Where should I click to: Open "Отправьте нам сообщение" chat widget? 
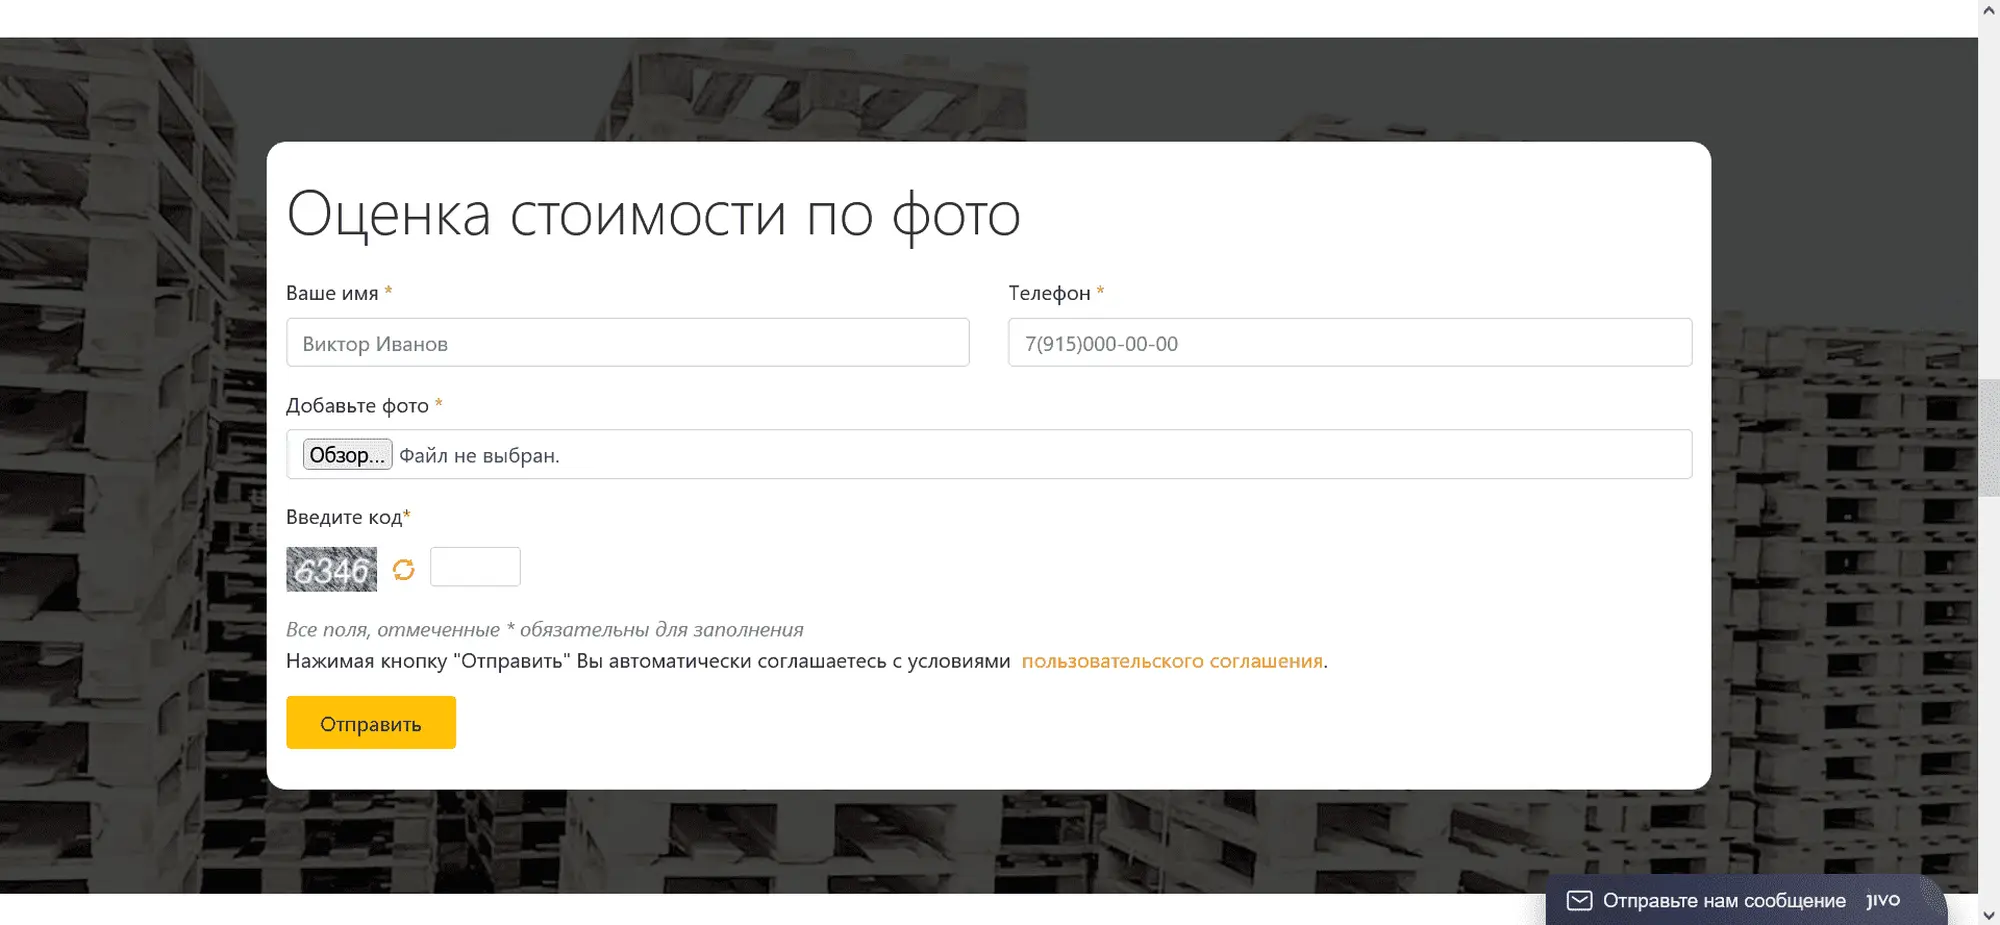click(x=1723, y=901)
